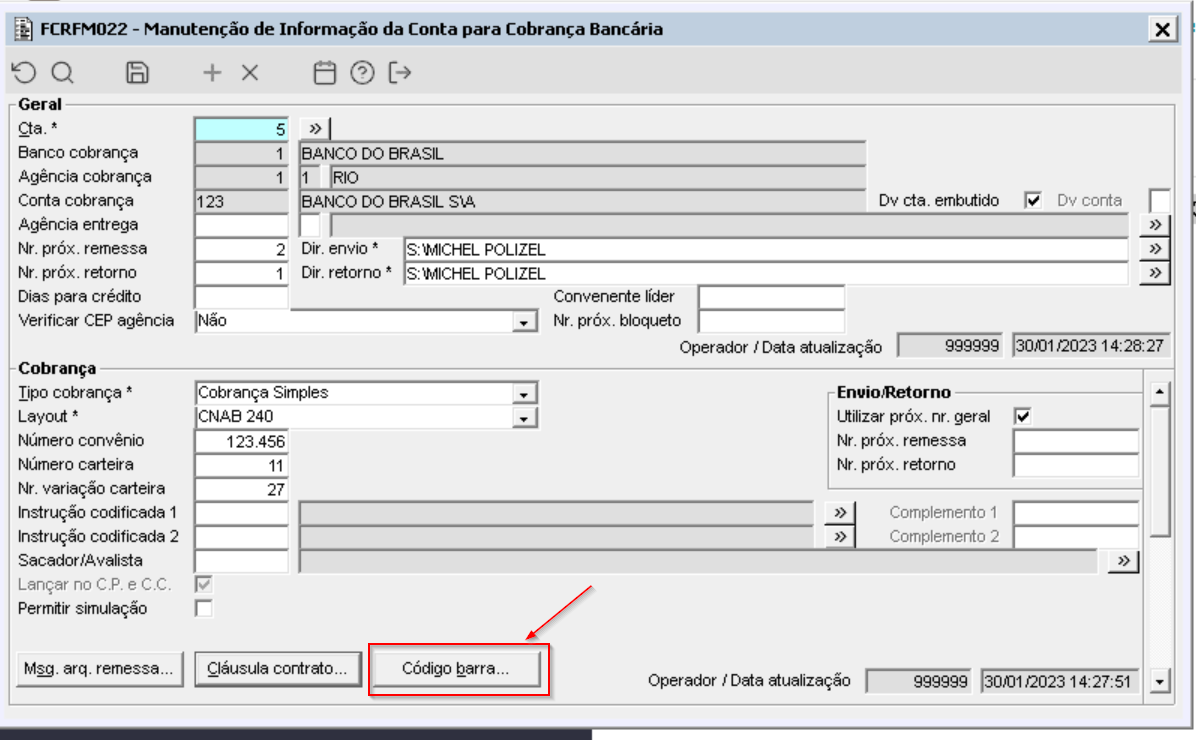Open lookup arrows for Agência entrega

coord(1155,224)
